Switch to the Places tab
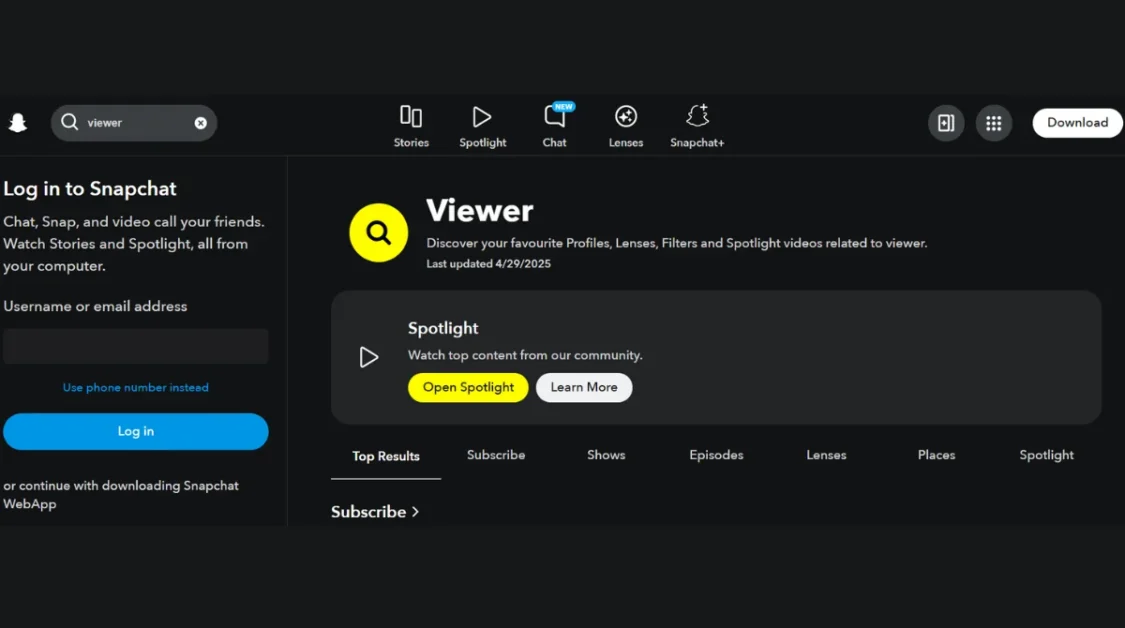This screenshot has width=1125, height=628. tap(936, 455)
